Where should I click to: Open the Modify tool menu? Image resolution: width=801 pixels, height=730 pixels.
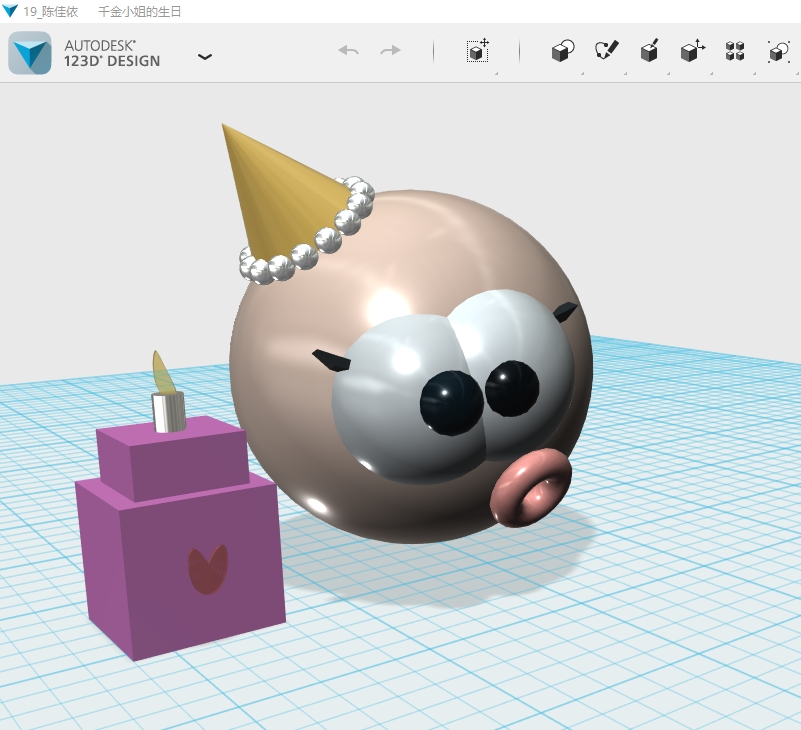[x=693, y=51]
